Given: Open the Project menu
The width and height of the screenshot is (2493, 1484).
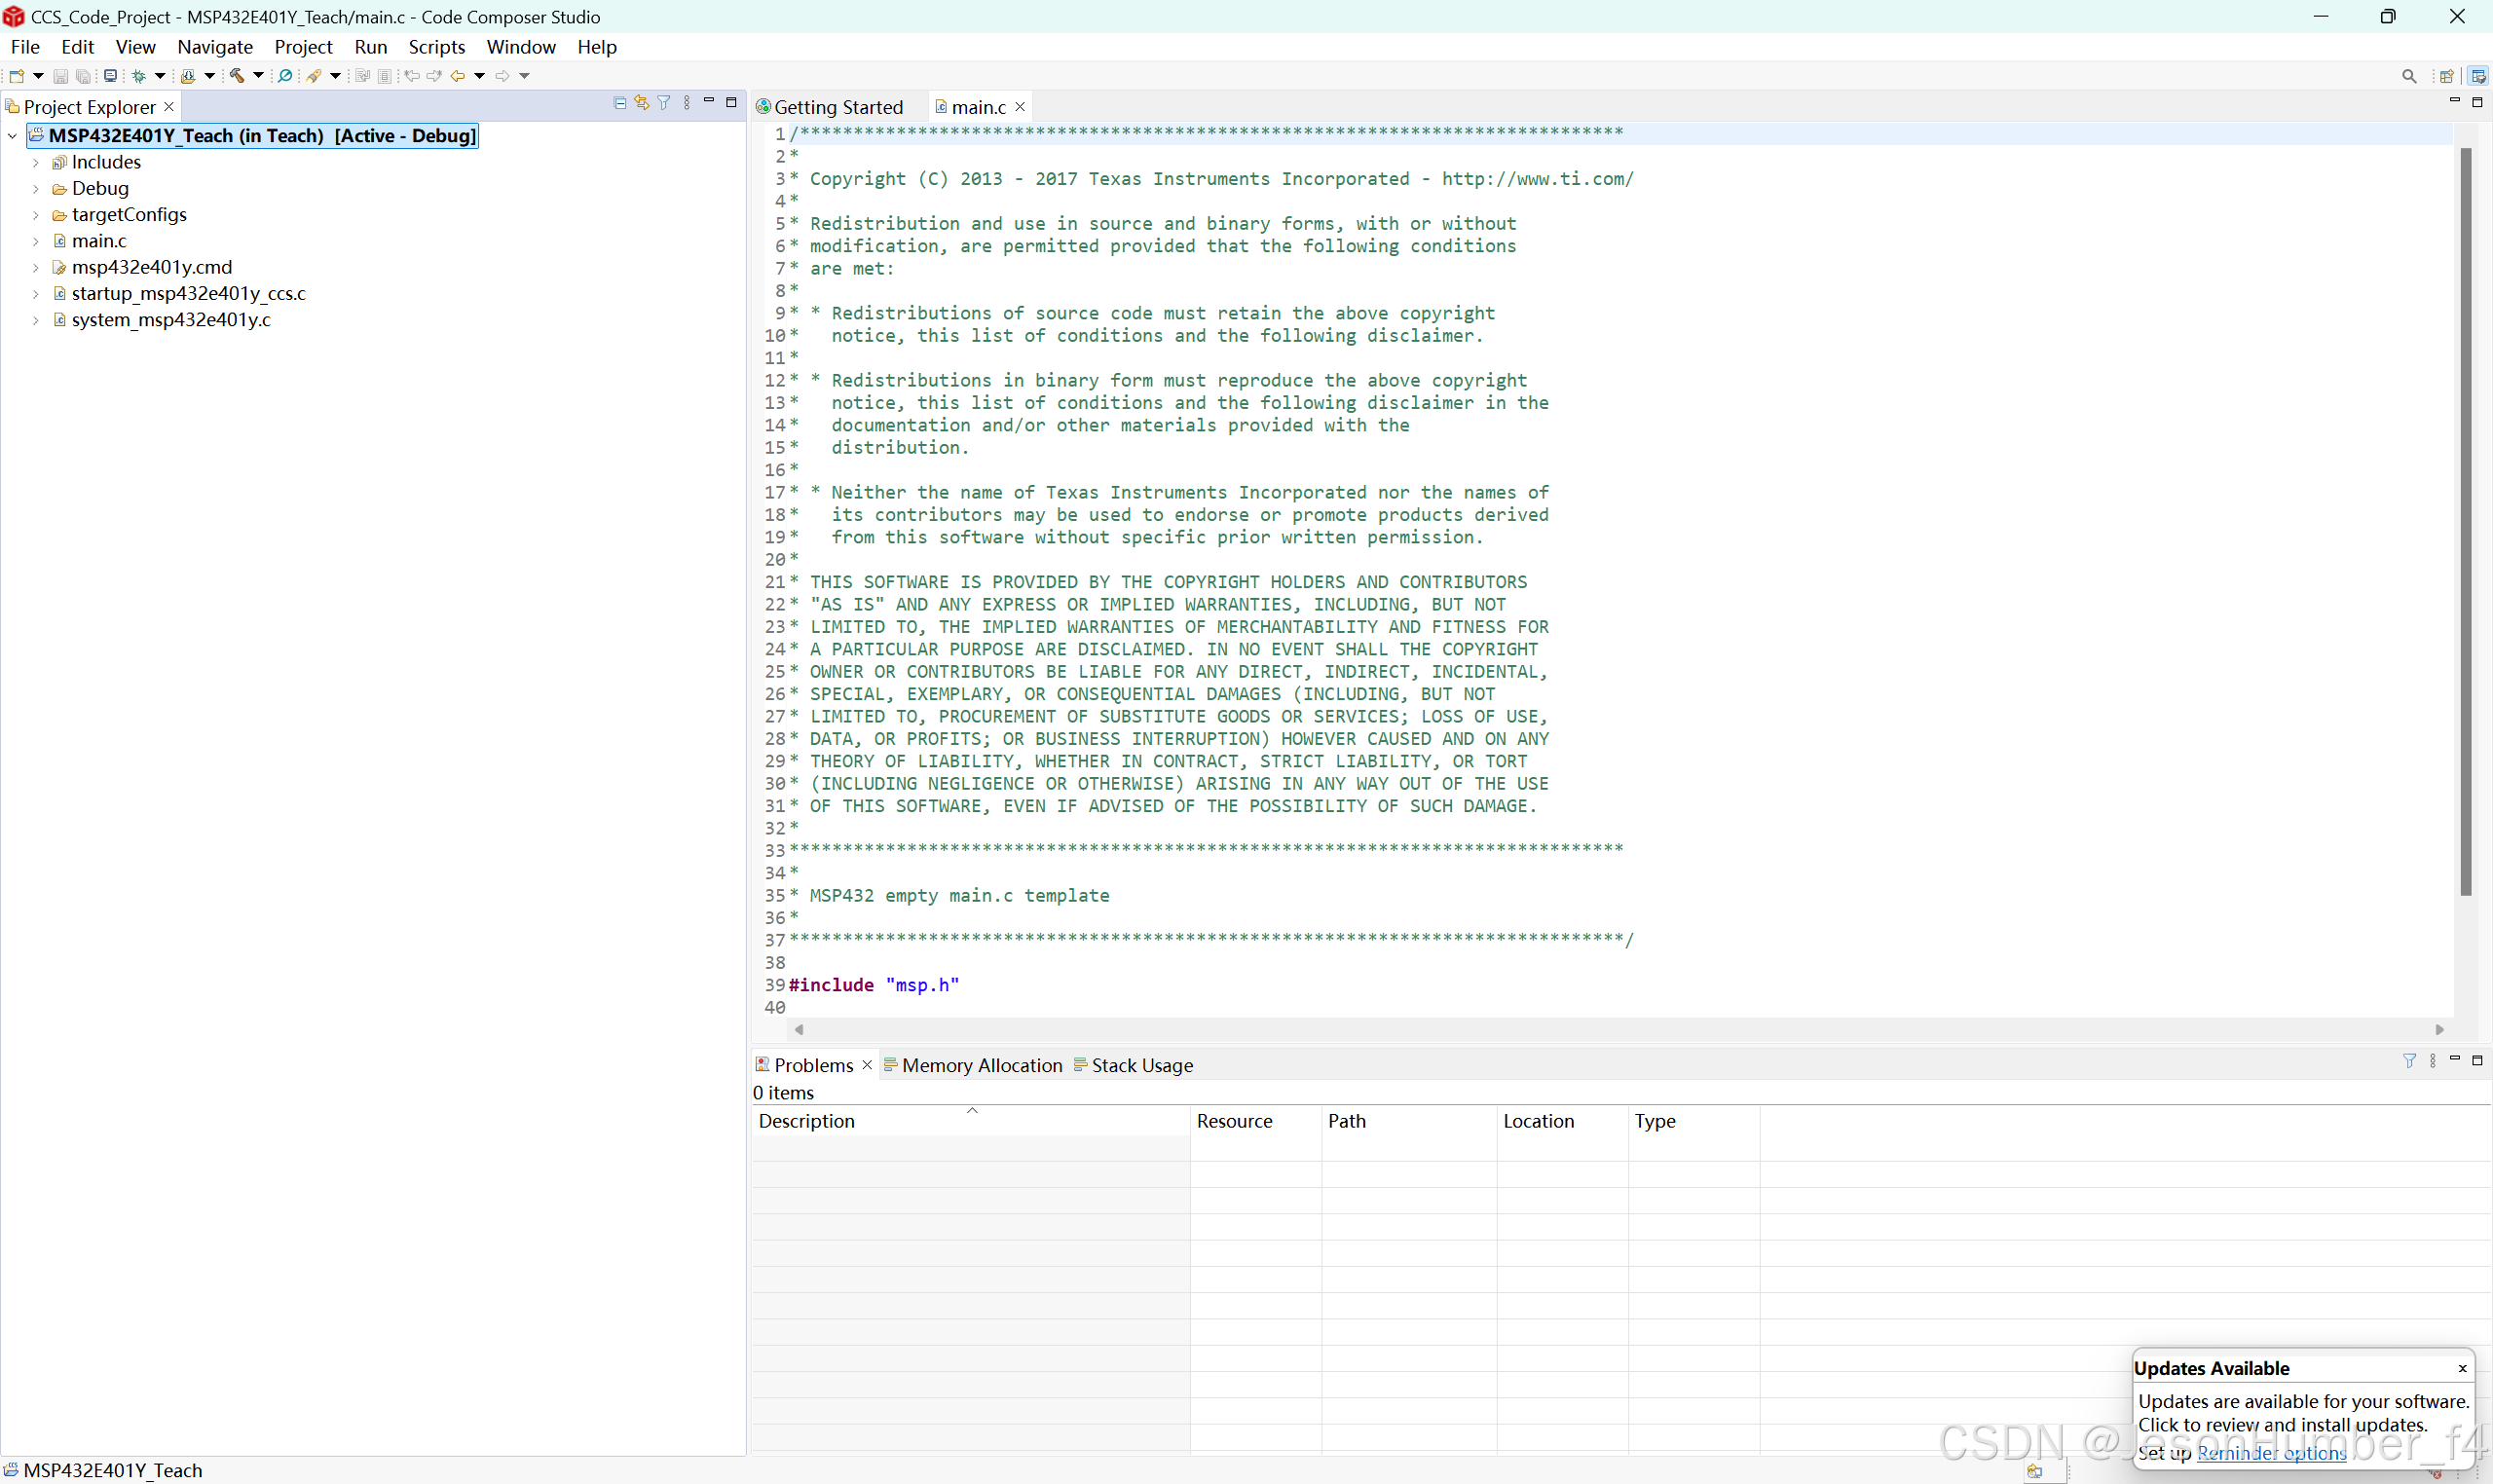Looking at the screenshot, I should click(x=303, y=47).
